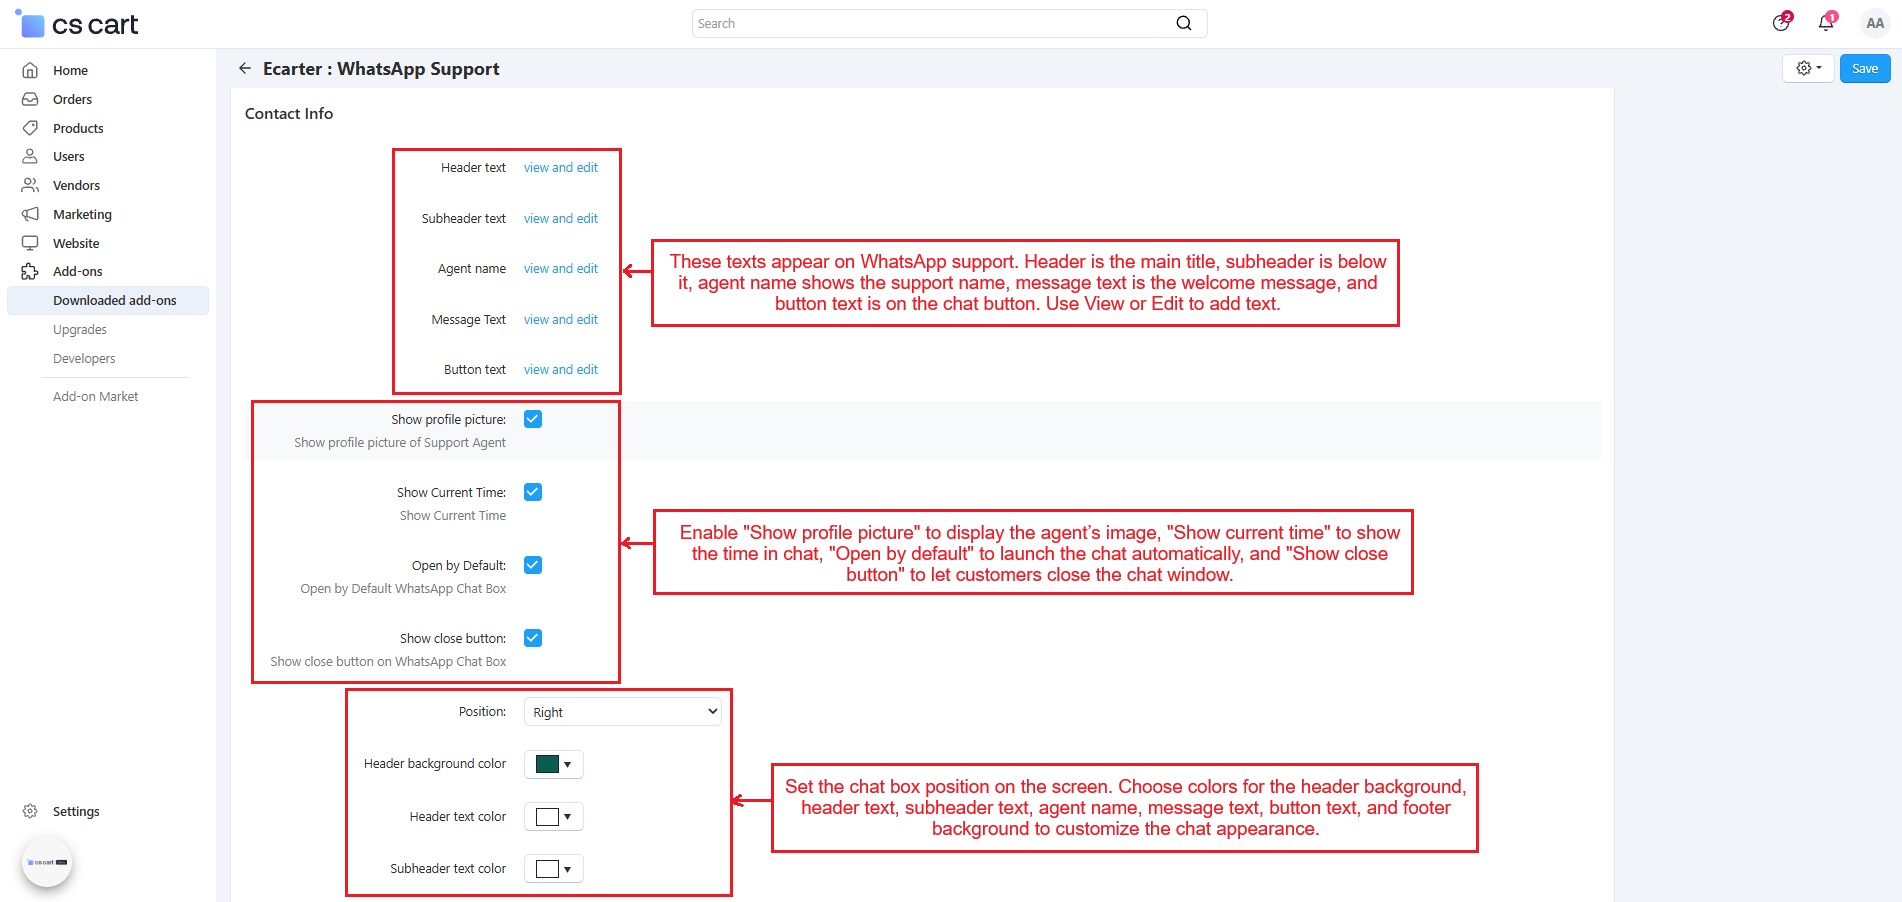Image resolution: width=1902 pixels, height=902 pixels.
Task: Click the back arrow beside Ecarter title
Action: [x=245, y=69]
